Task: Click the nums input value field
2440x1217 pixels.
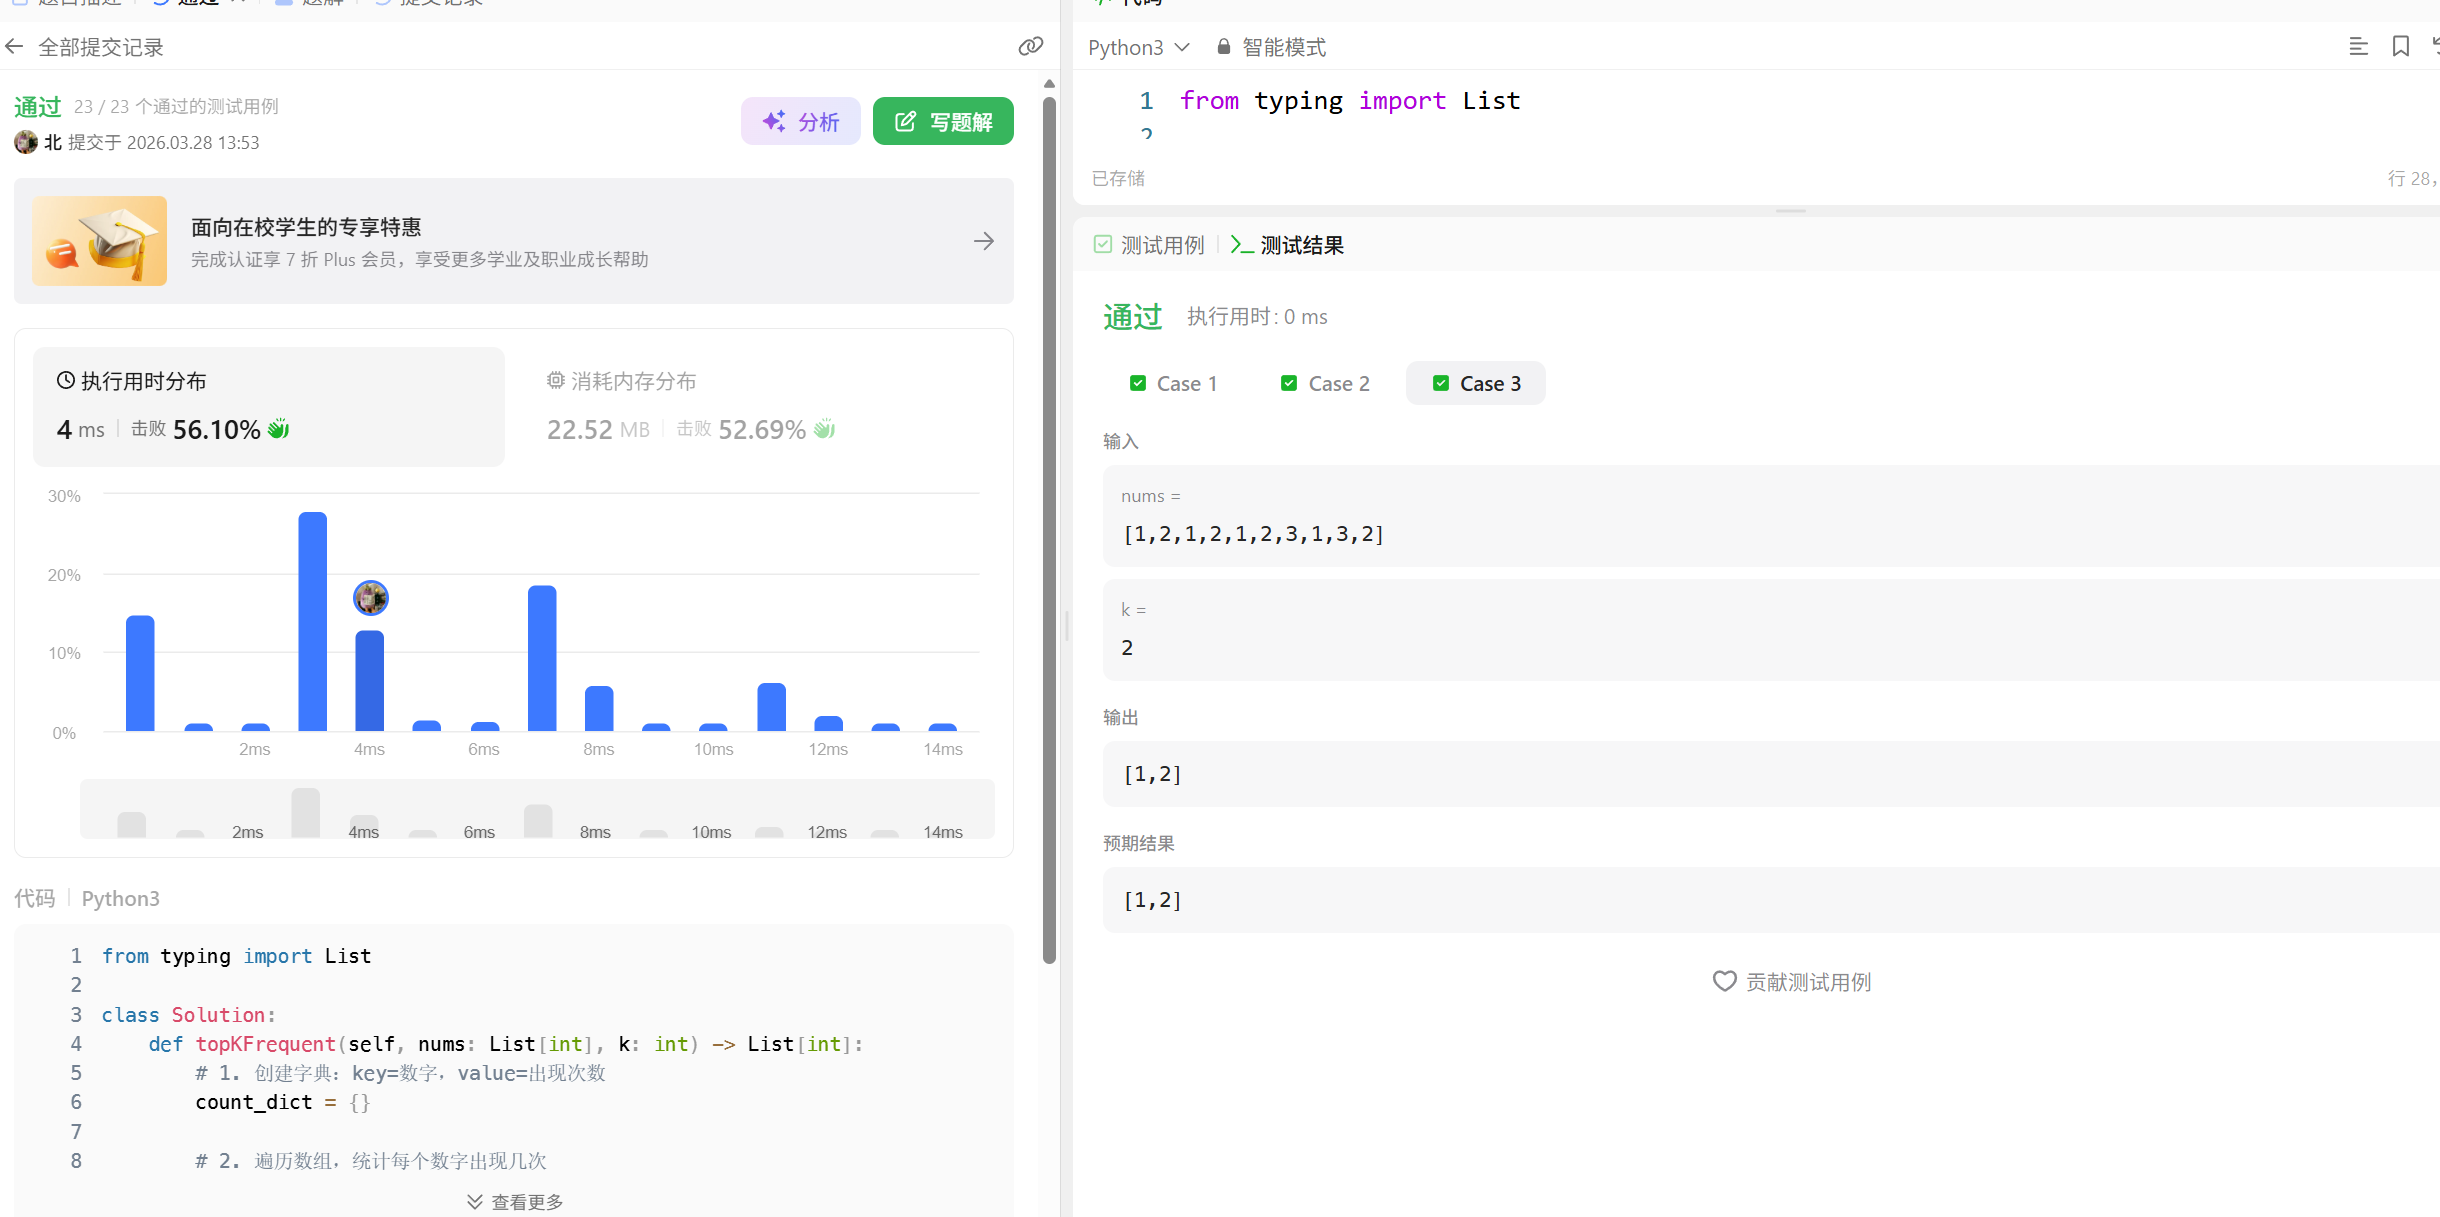Action: coord(1253,534)
